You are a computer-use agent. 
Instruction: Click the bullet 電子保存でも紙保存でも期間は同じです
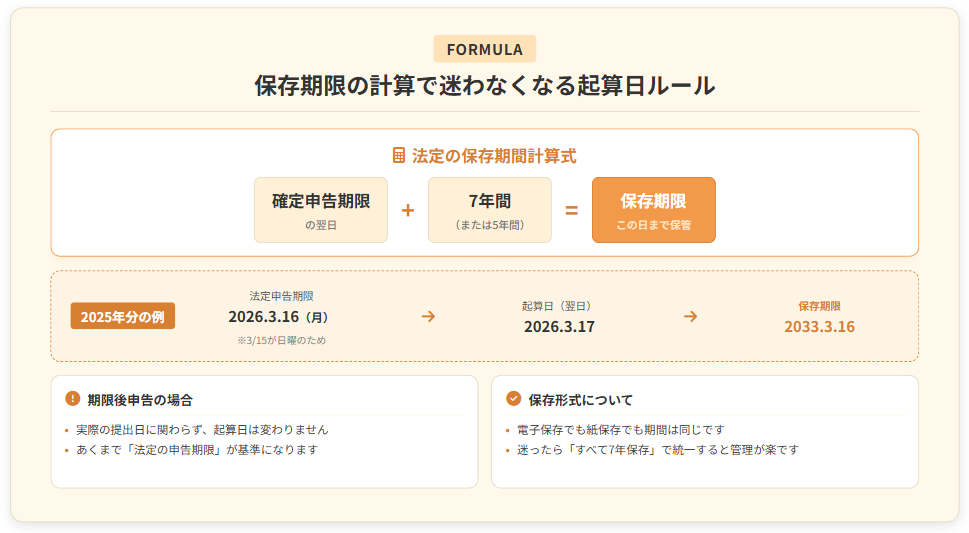621,429
